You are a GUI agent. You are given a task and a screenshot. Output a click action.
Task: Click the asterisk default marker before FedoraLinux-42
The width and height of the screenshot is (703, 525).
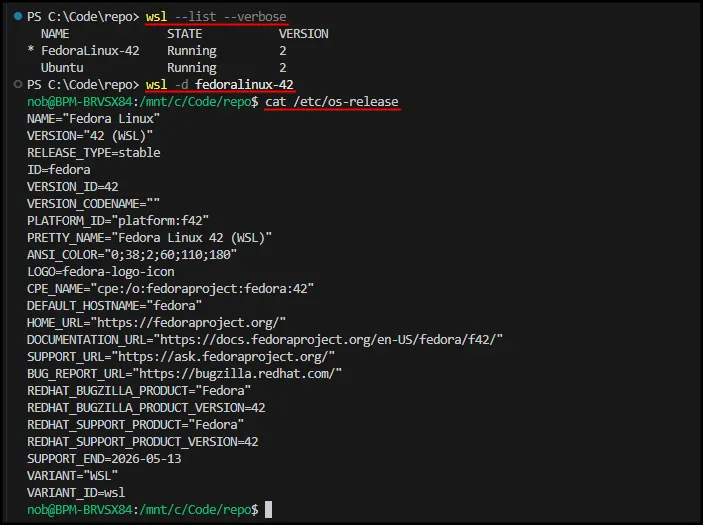pyautogui.click(x=31, y=51)
